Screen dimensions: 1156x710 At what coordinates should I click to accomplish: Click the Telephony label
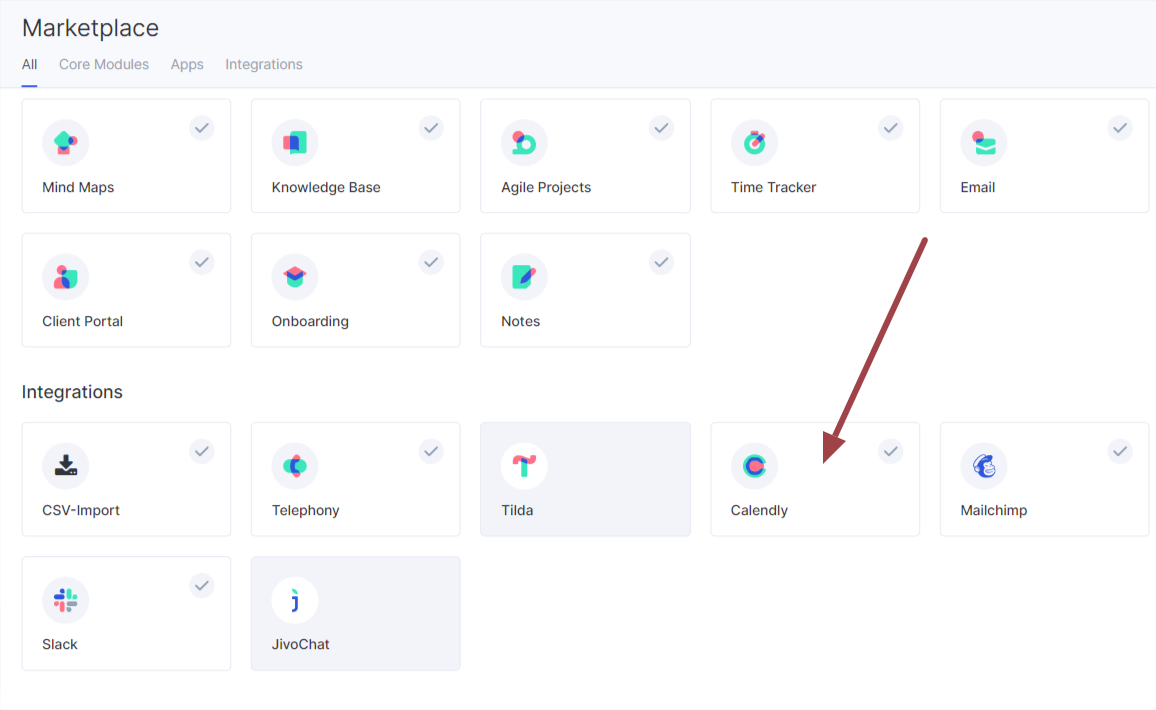point(305,510)
